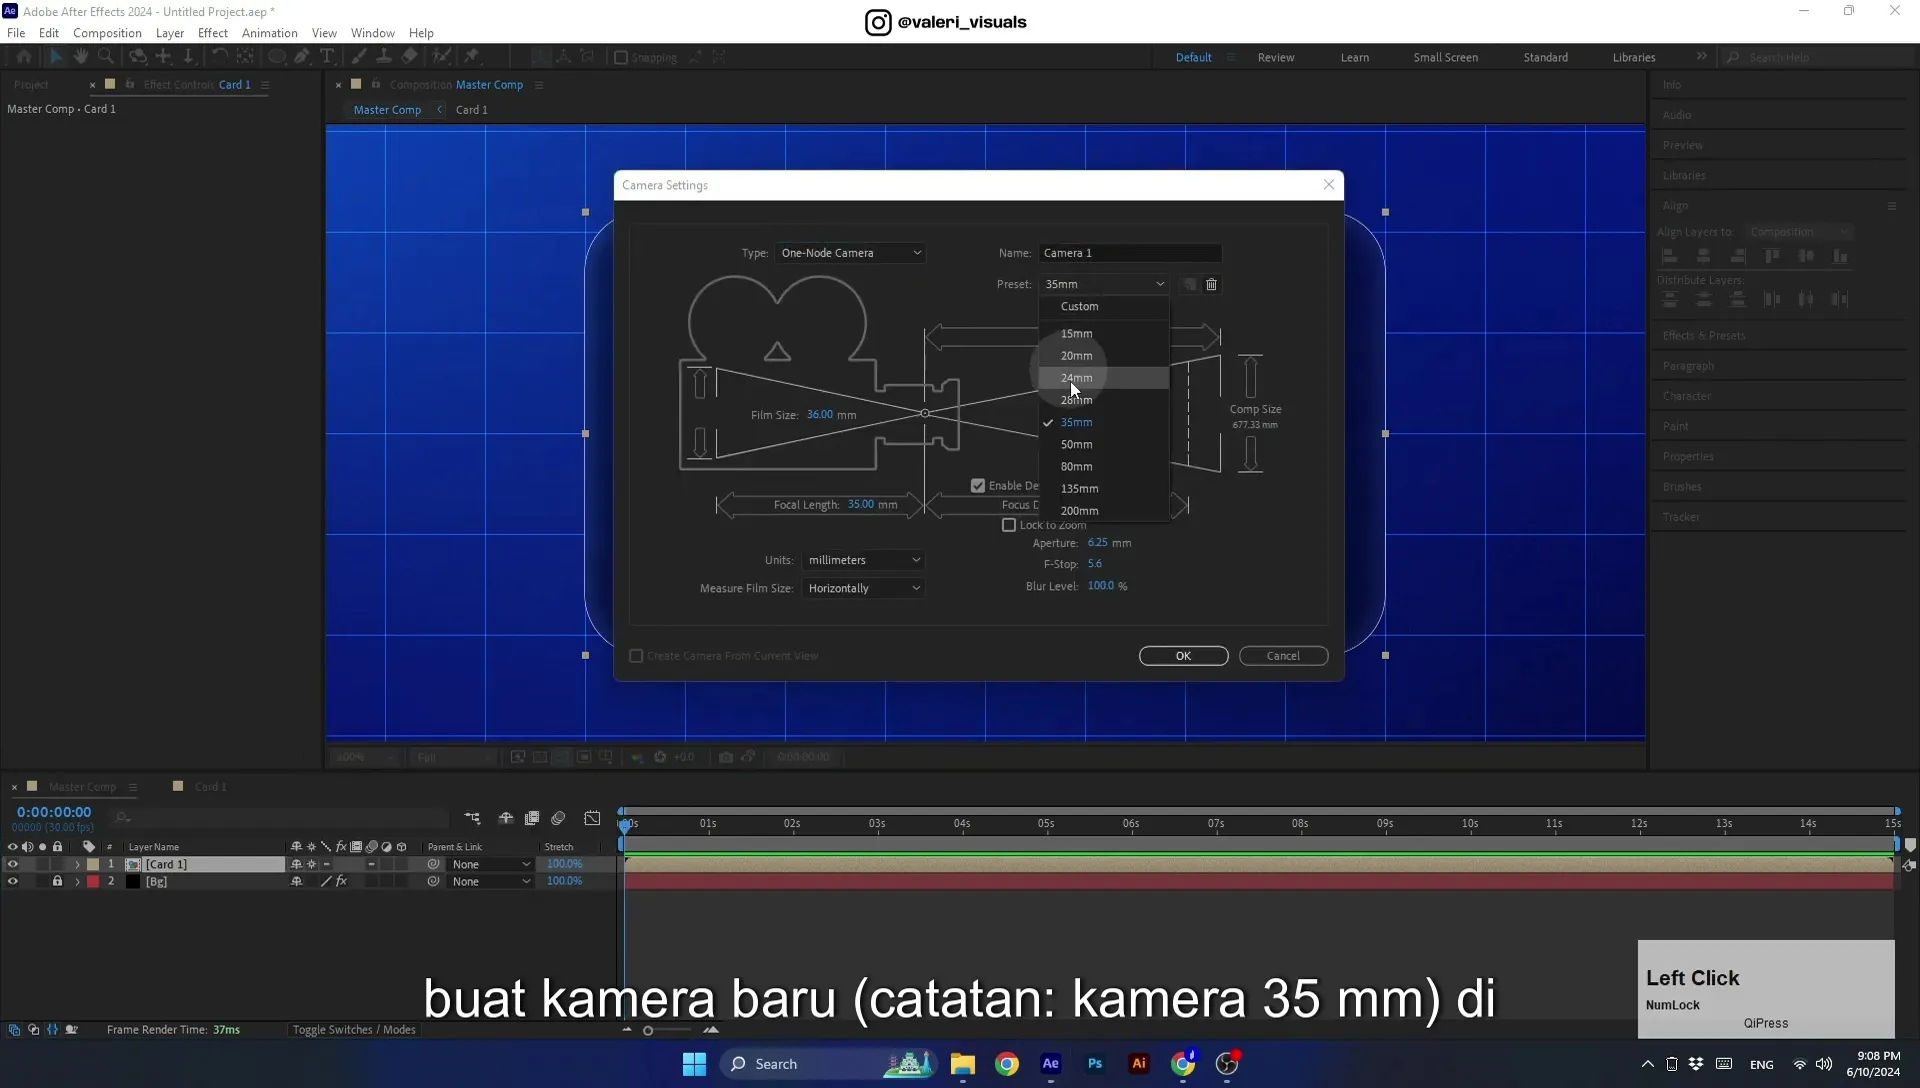
Task: Select the Rotation tool
Action: coord(219,57)
